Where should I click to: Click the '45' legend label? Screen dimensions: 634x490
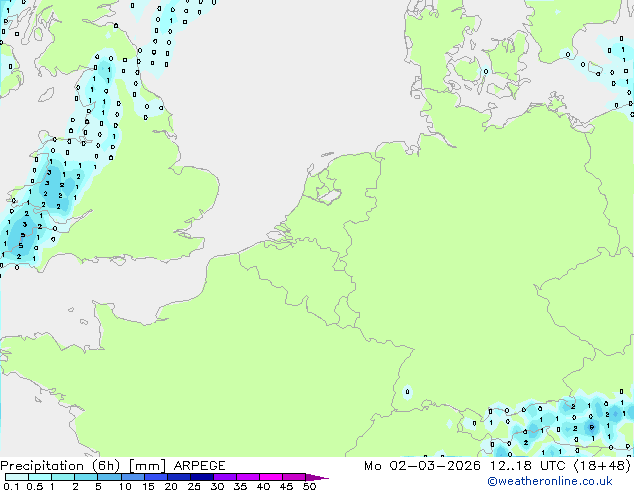click(x=286, y=486)
